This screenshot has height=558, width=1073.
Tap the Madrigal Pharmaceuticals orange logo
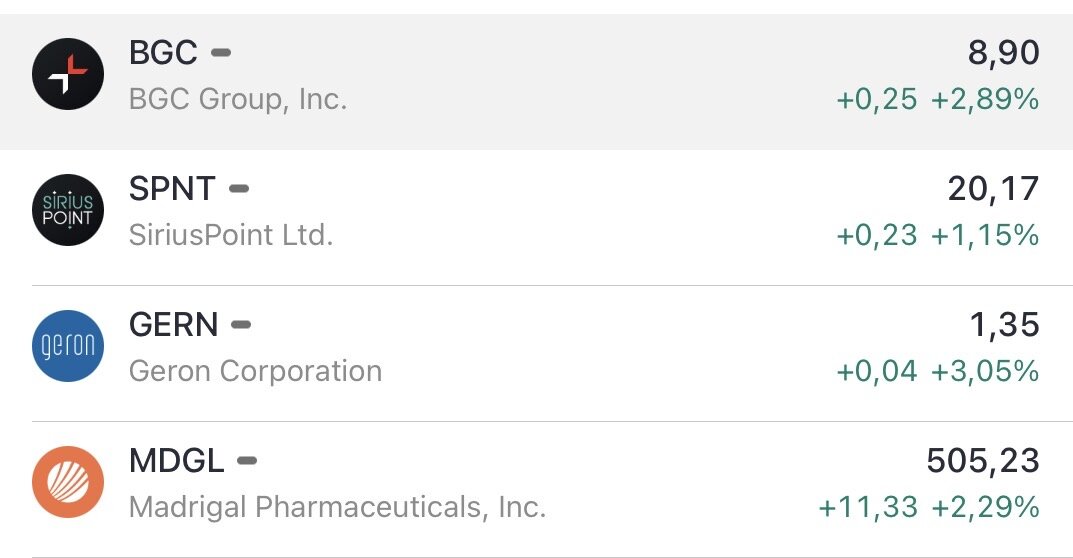point(68,482)
